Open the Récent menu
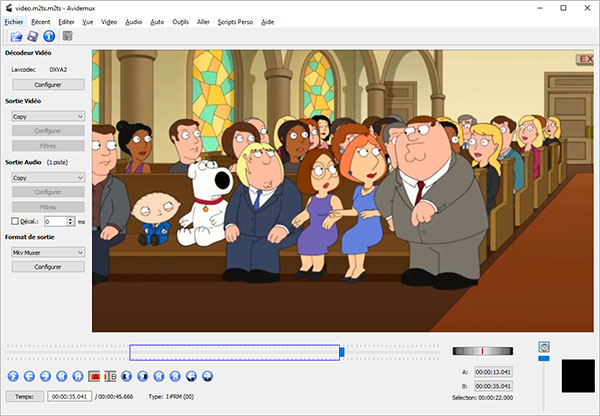 coord(41,22)
